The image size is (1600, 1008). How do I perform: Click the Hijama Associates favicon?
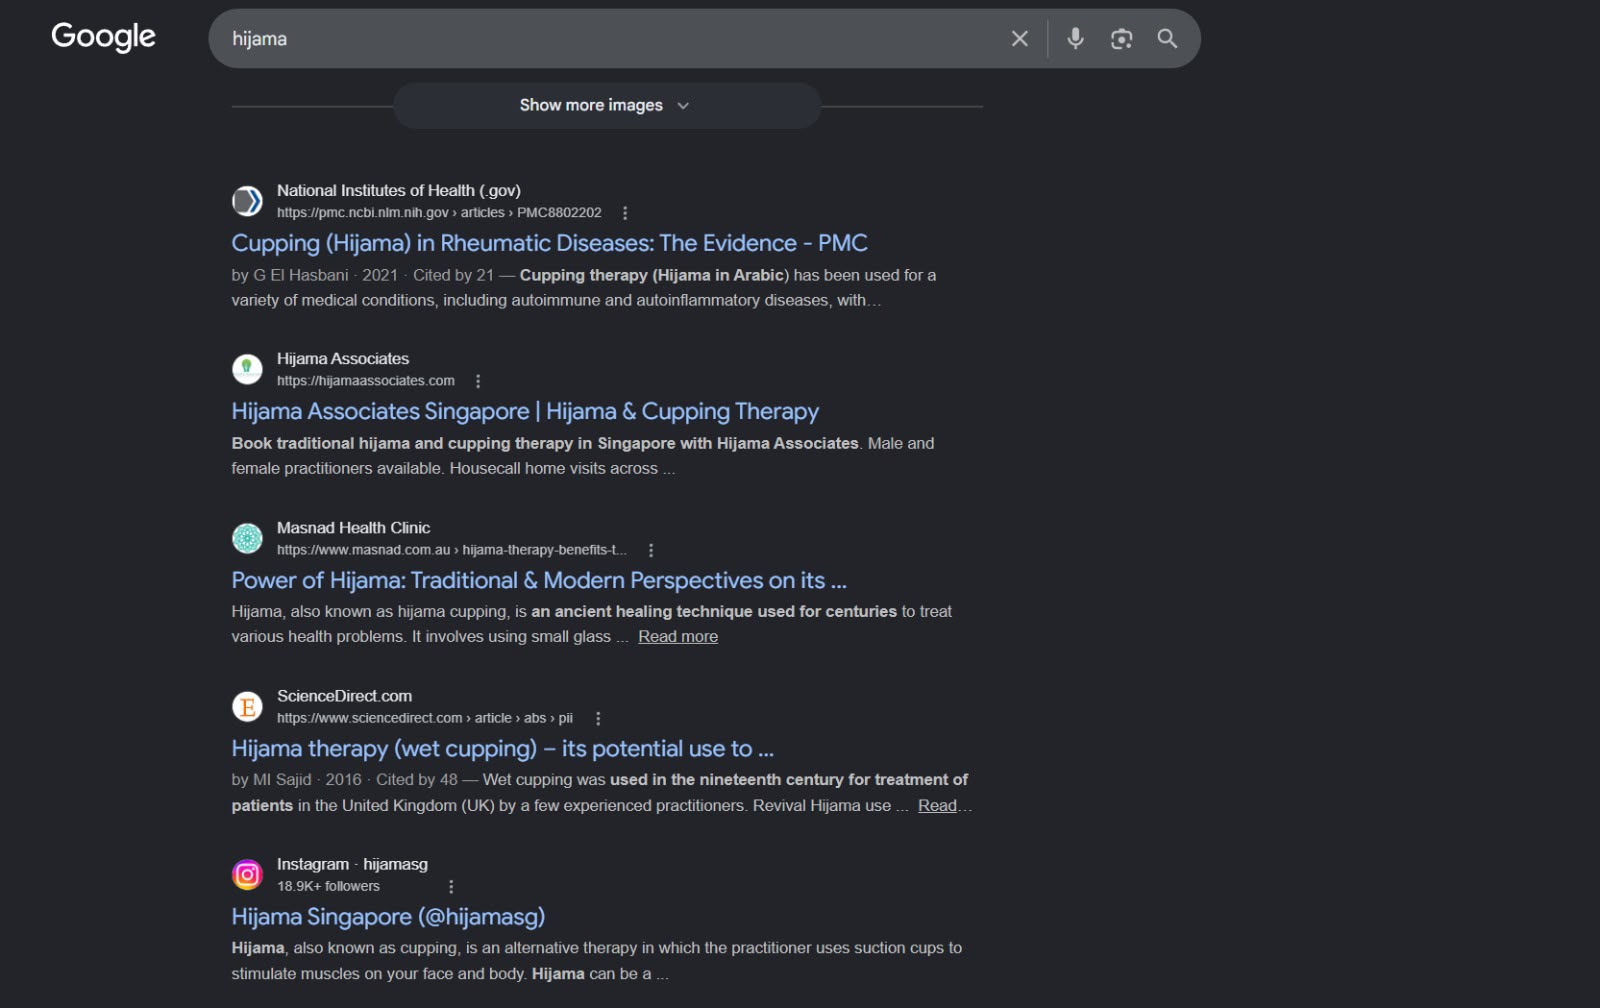247,369
